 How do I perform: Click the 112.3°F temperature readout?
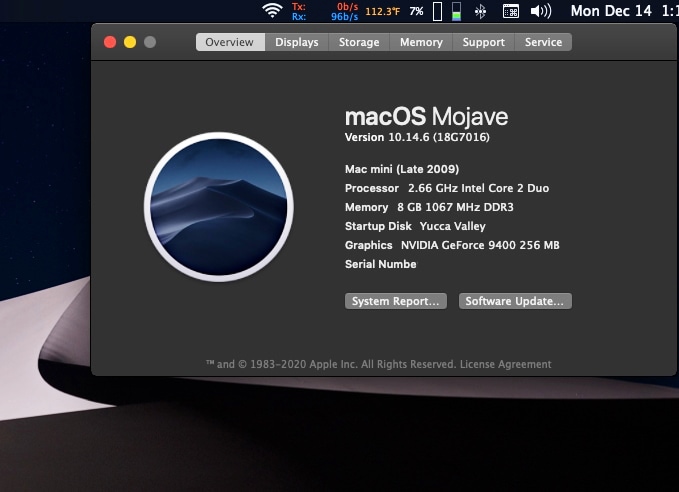pos(383,11)
